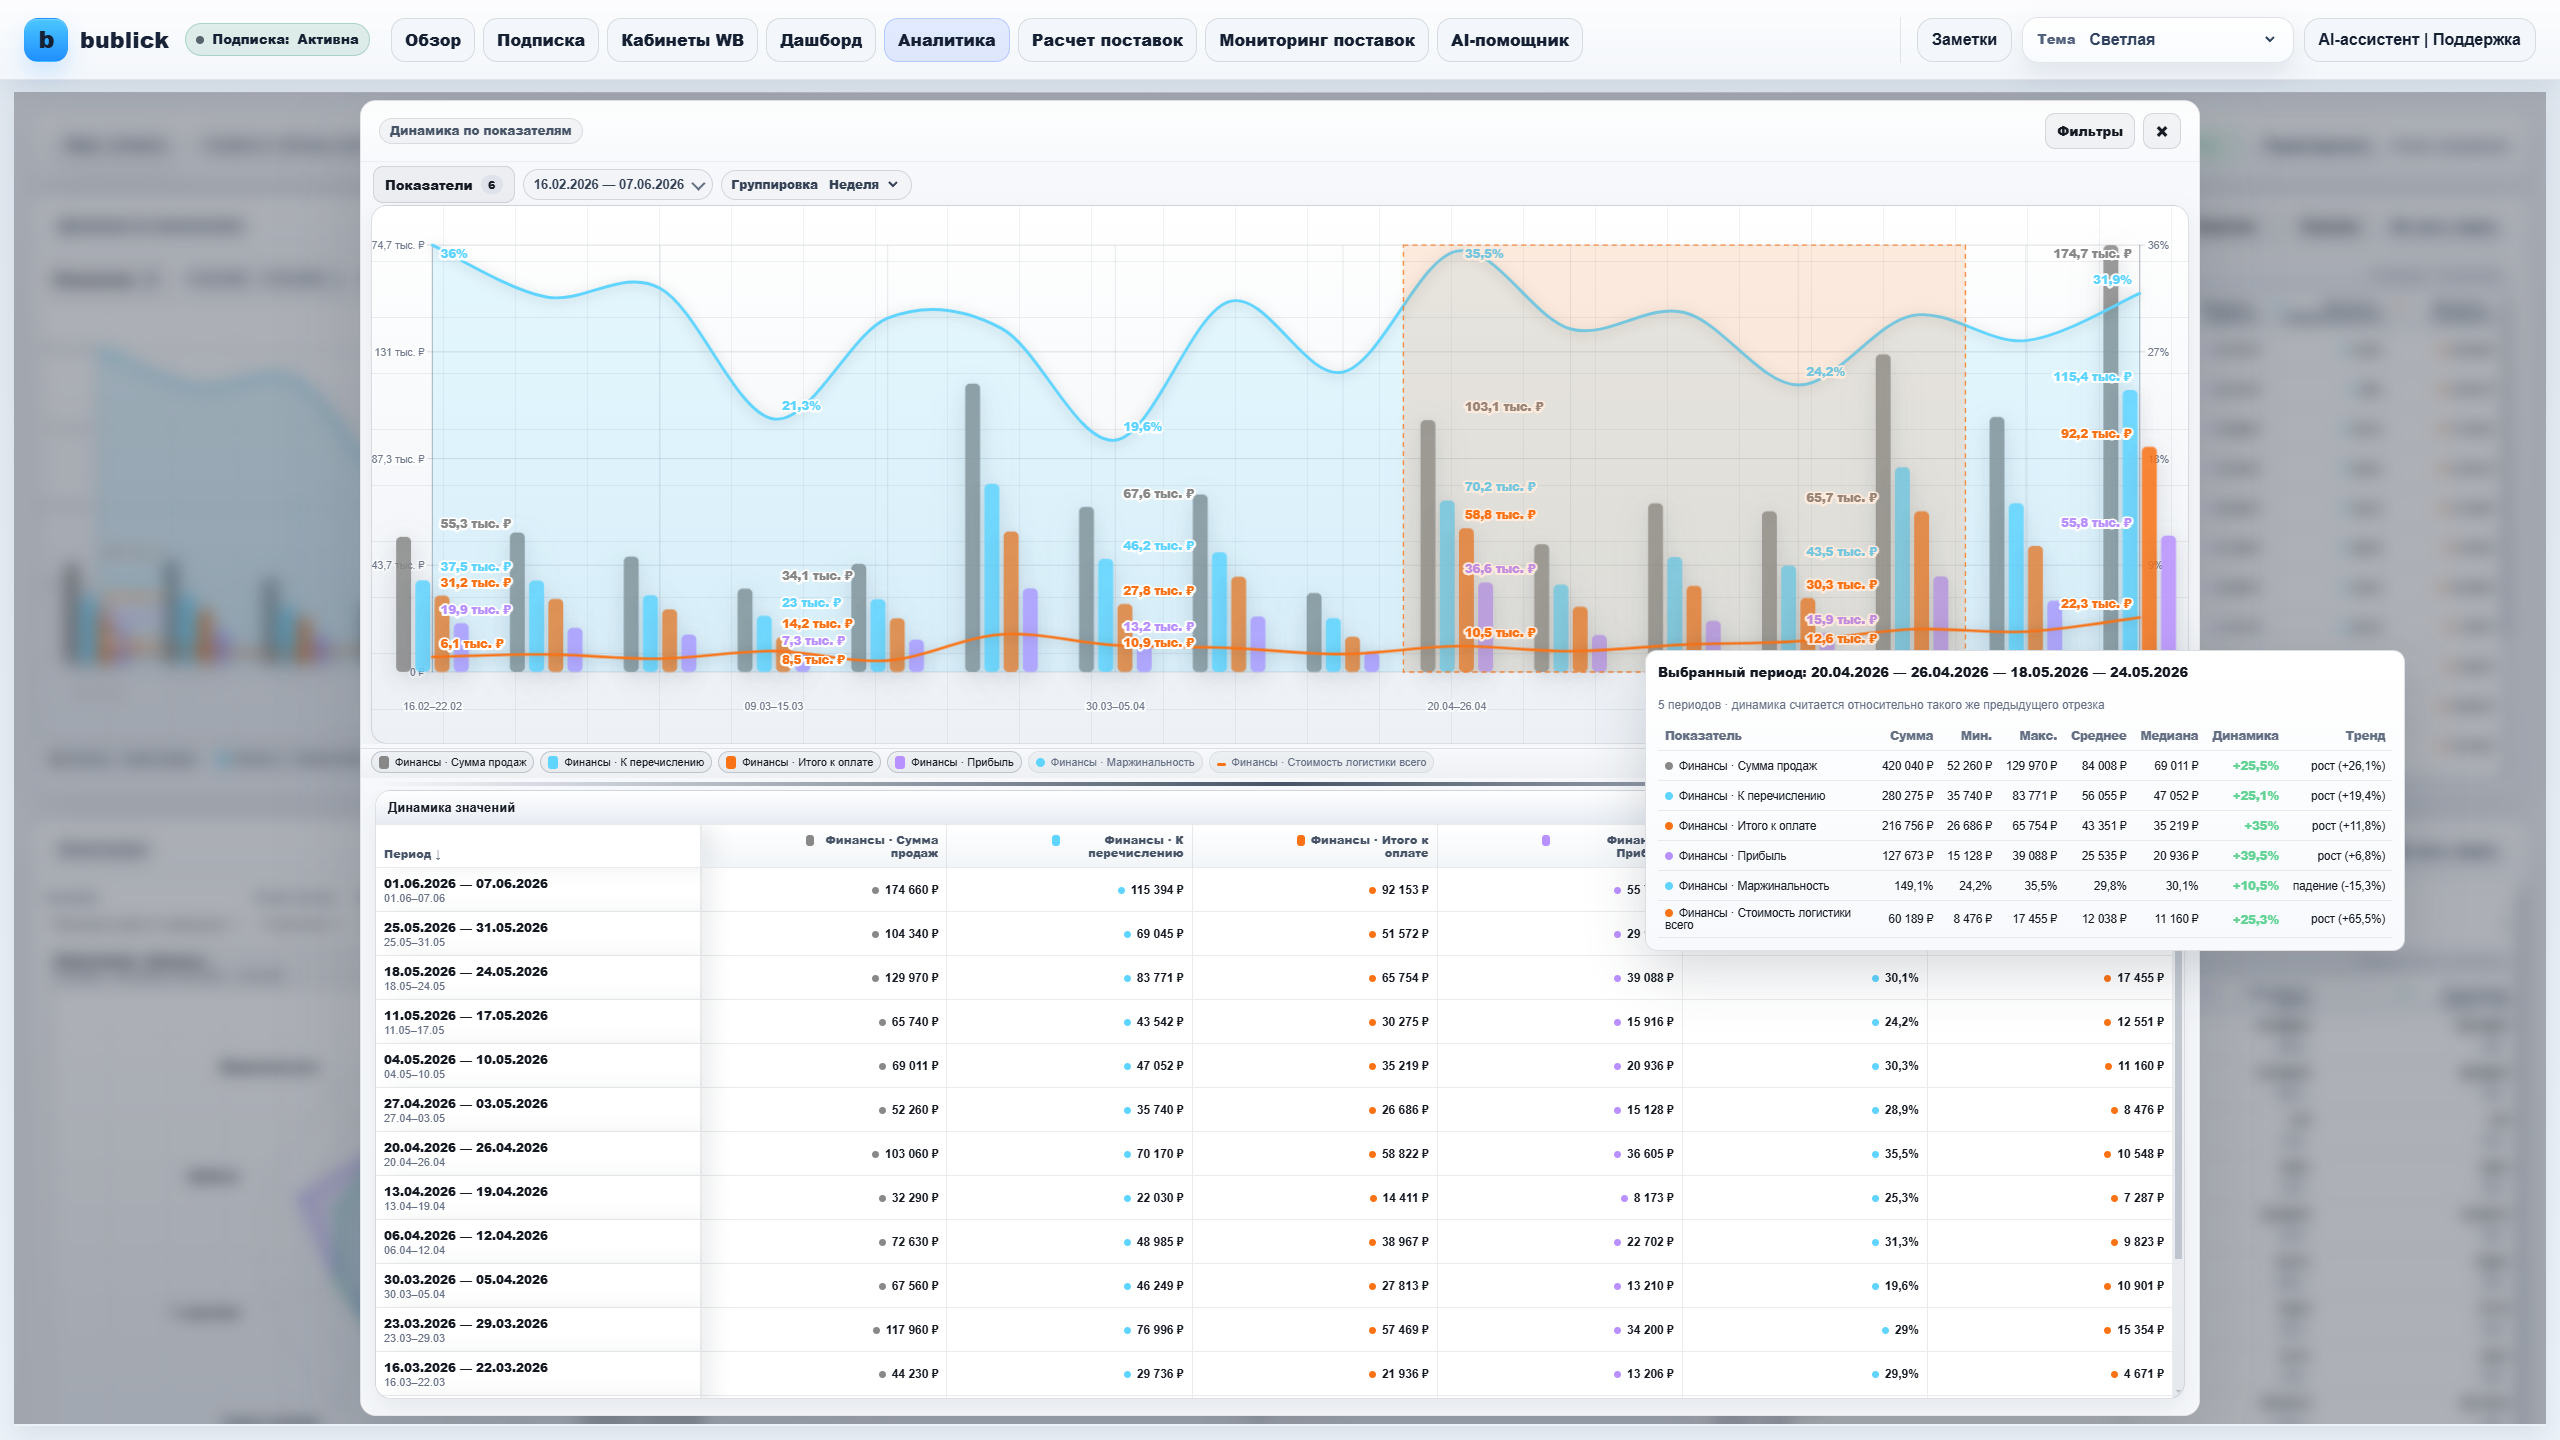Switch to Мониторинг поставок tab
Image resolution: width=2560 pixels, height=1440 pixels.
1316,40
